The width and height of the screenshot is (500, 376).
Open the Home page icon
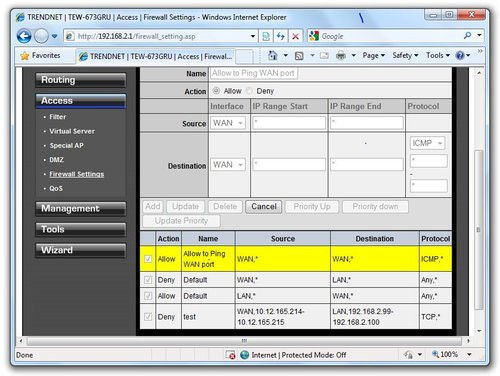(x=273, y=55)
